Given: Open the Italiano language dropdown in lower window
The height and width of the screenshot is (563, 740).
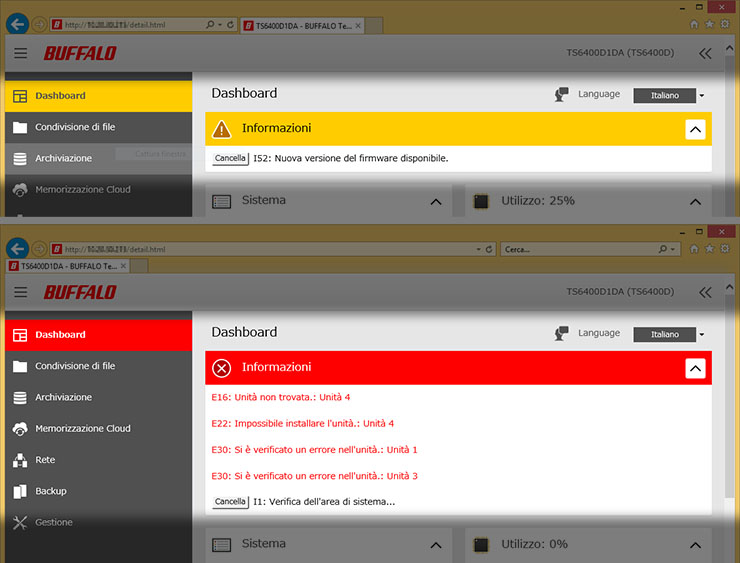Looking at the screenshot, I should [669, 334].
